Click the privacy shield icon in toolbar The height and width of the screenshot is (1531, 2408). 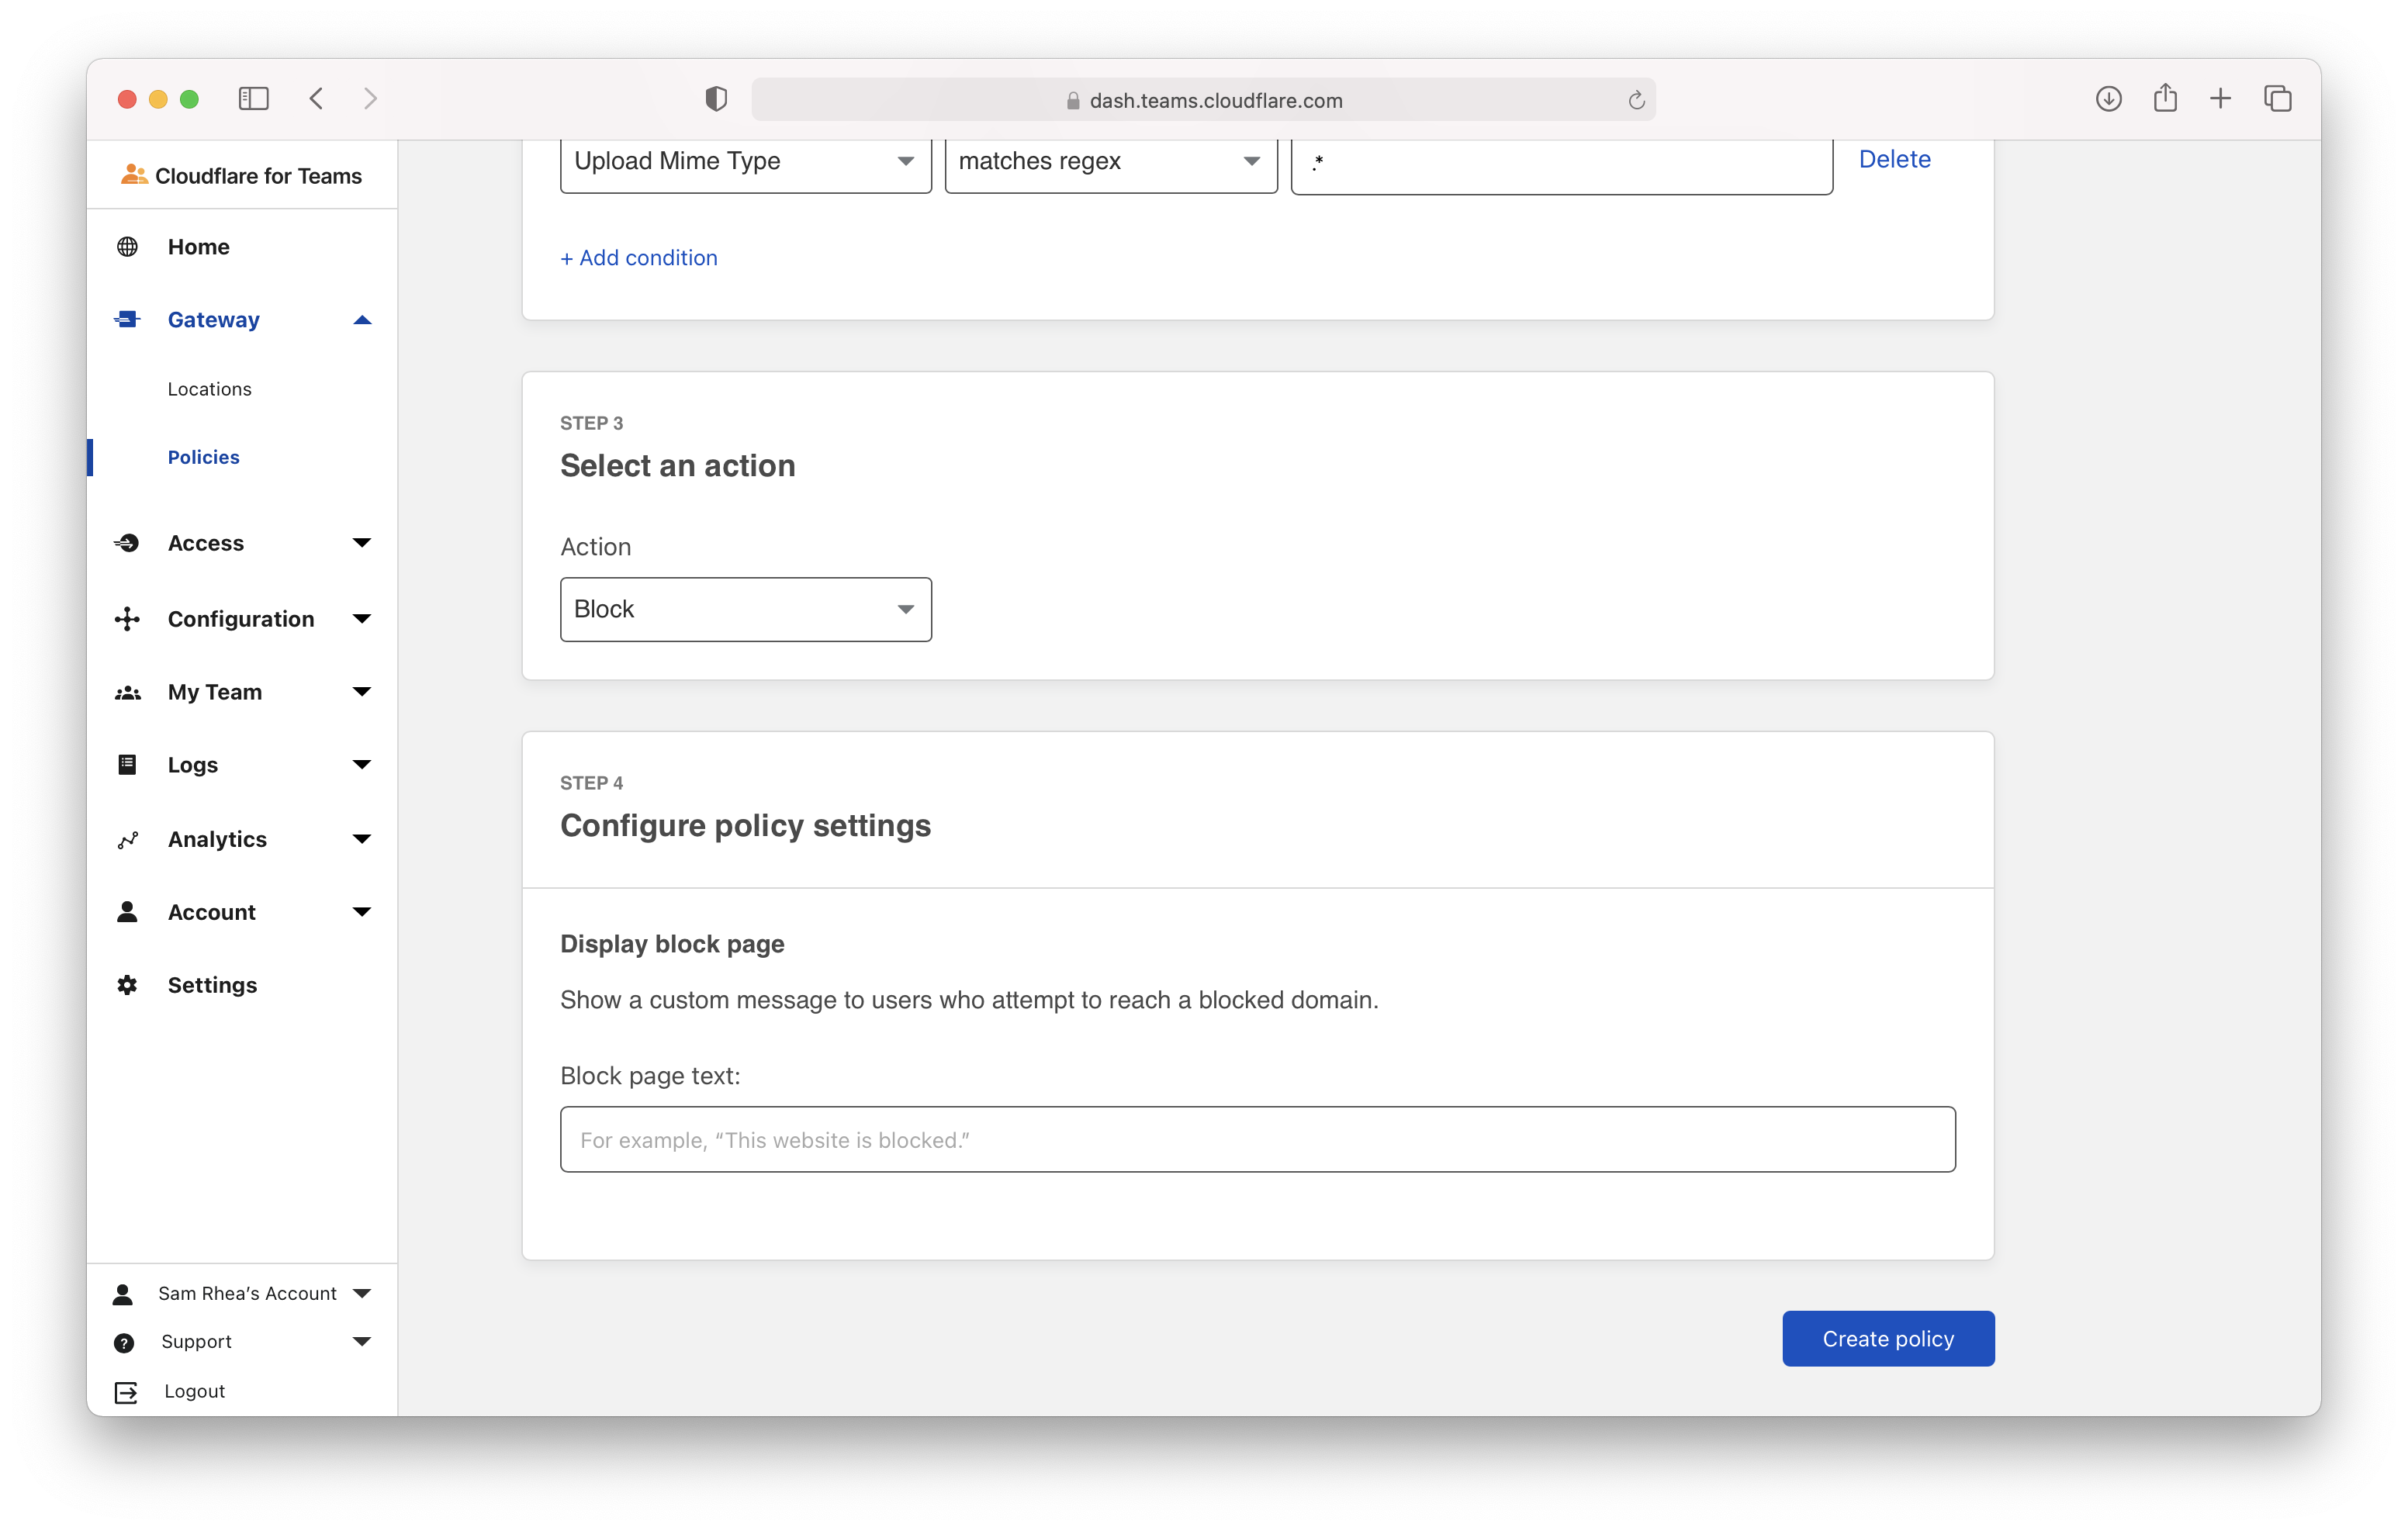[x=716, y=99]
